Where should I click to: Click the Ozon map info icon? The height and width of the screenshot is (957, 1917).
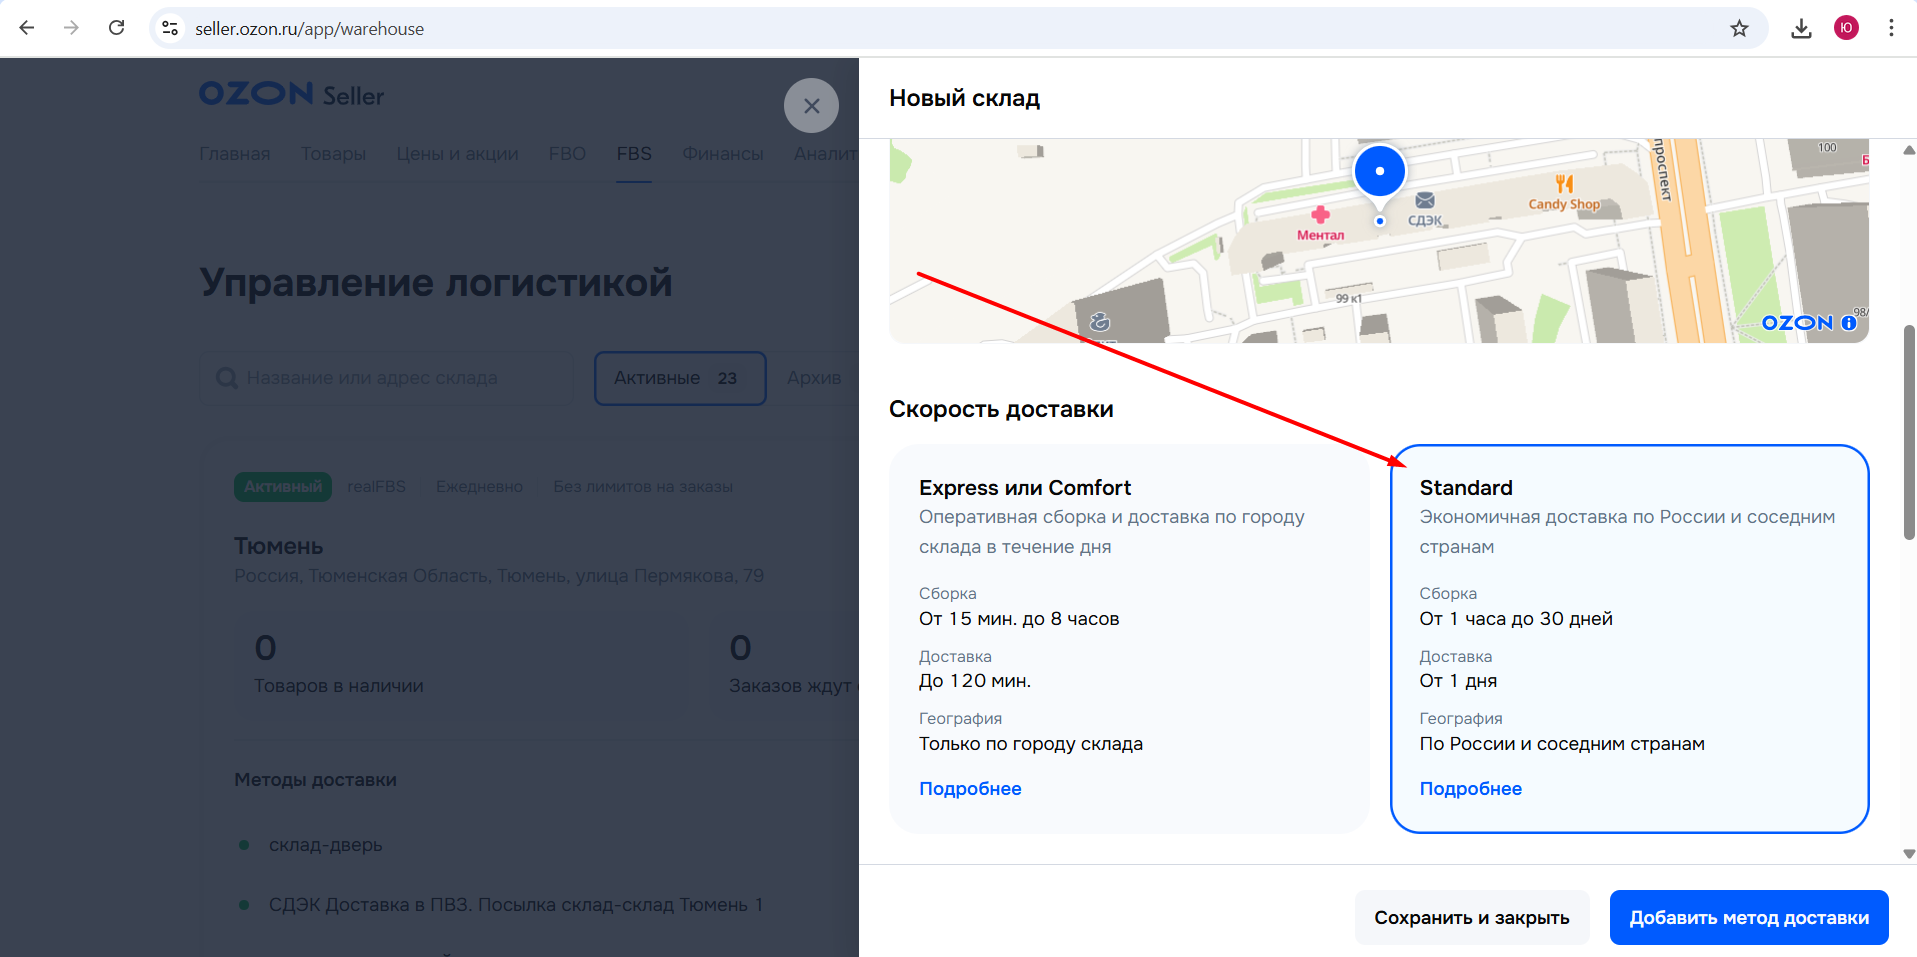tap(1848, 323)
